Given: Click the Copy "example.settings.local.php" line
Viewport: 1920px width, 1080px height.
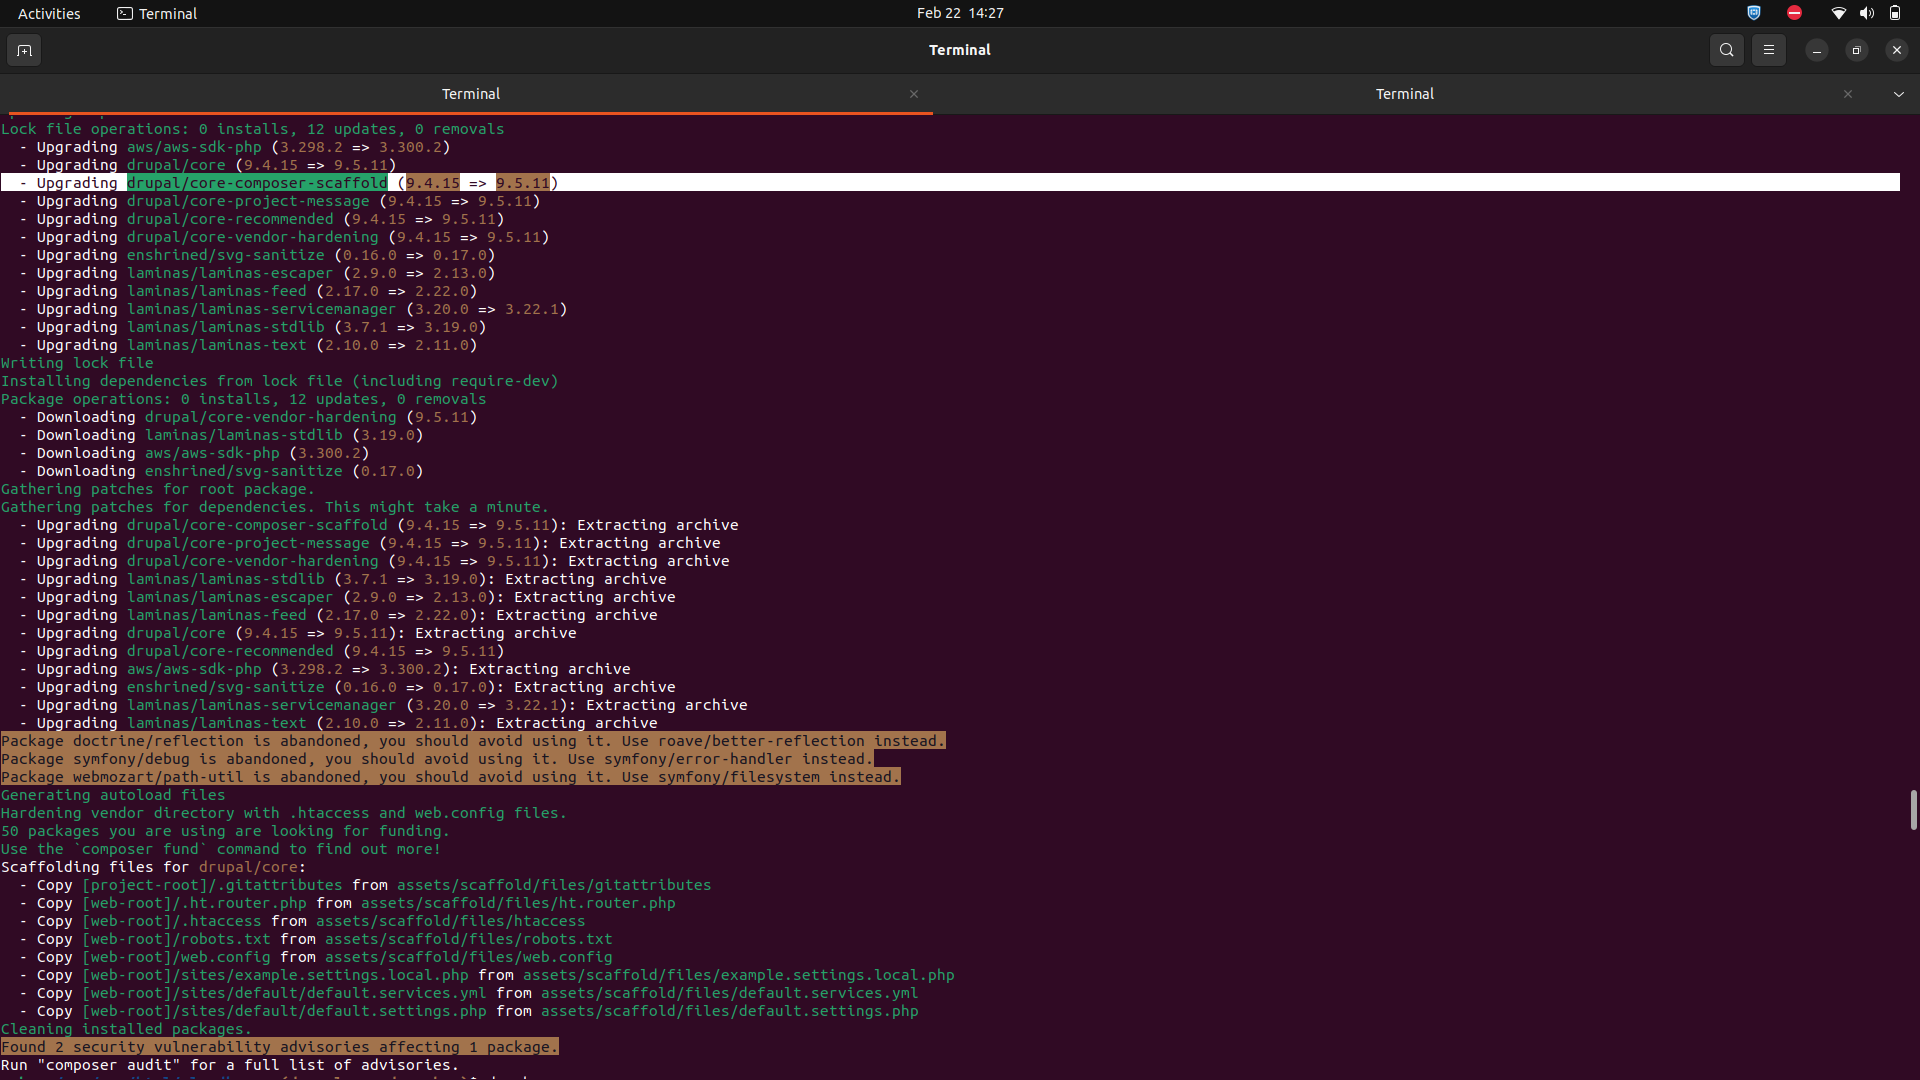Looking at the screenshot, I should click(x=487, y=975).
